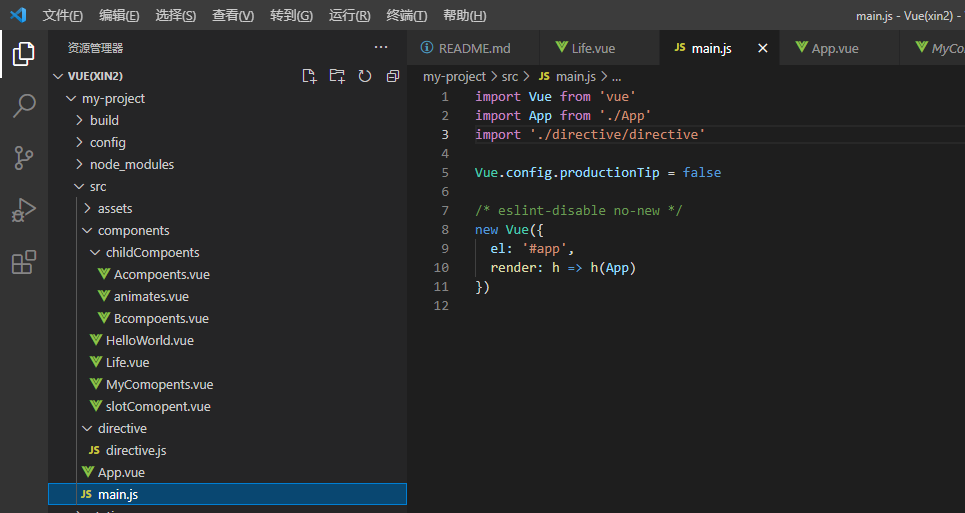965x513 pixels.
Task: Expand the assets folder
Action: click(87, 209)
